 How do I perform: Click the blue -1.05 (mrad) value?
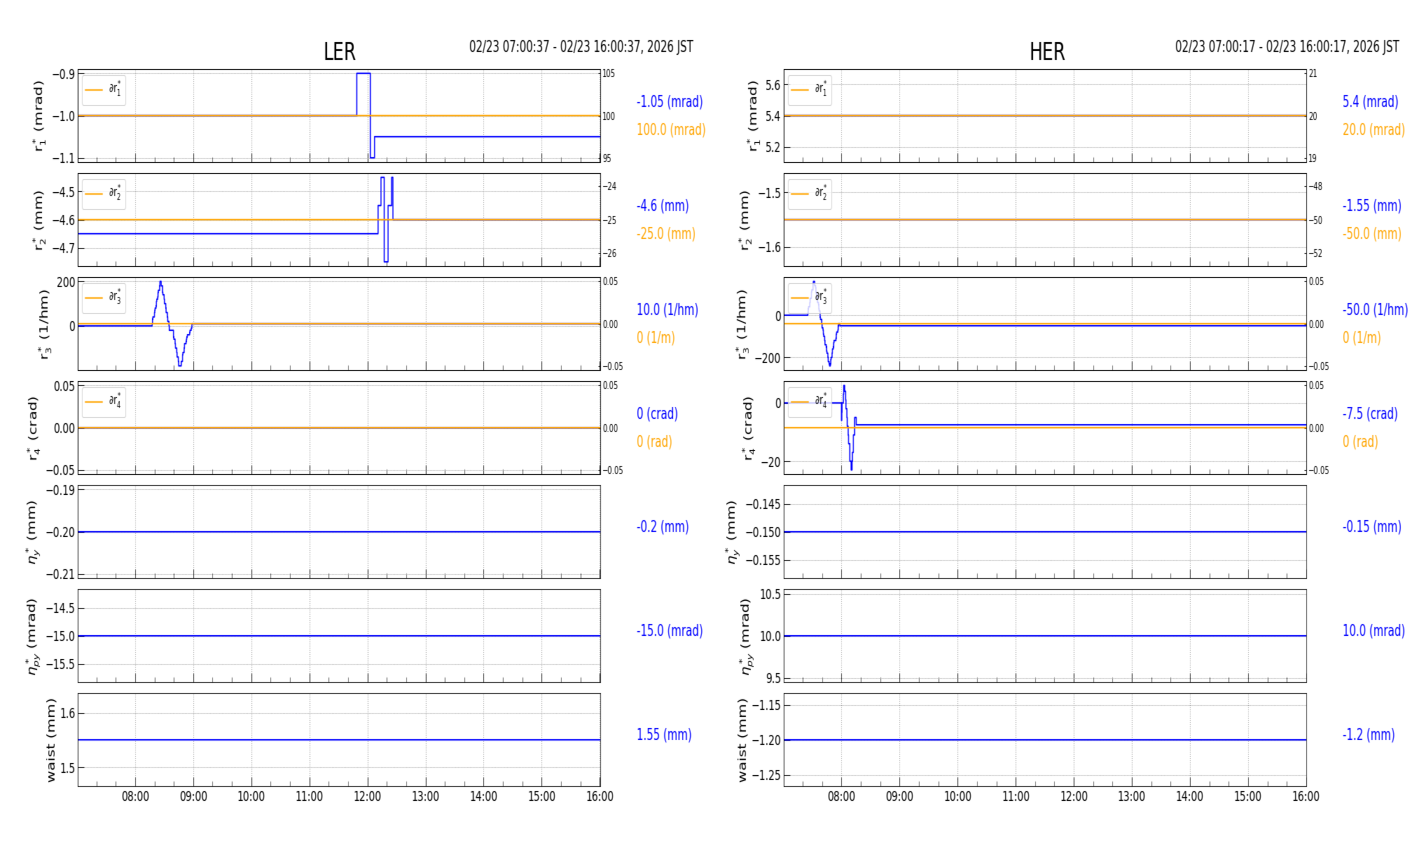pyautogui.click(x=669, y=102)
